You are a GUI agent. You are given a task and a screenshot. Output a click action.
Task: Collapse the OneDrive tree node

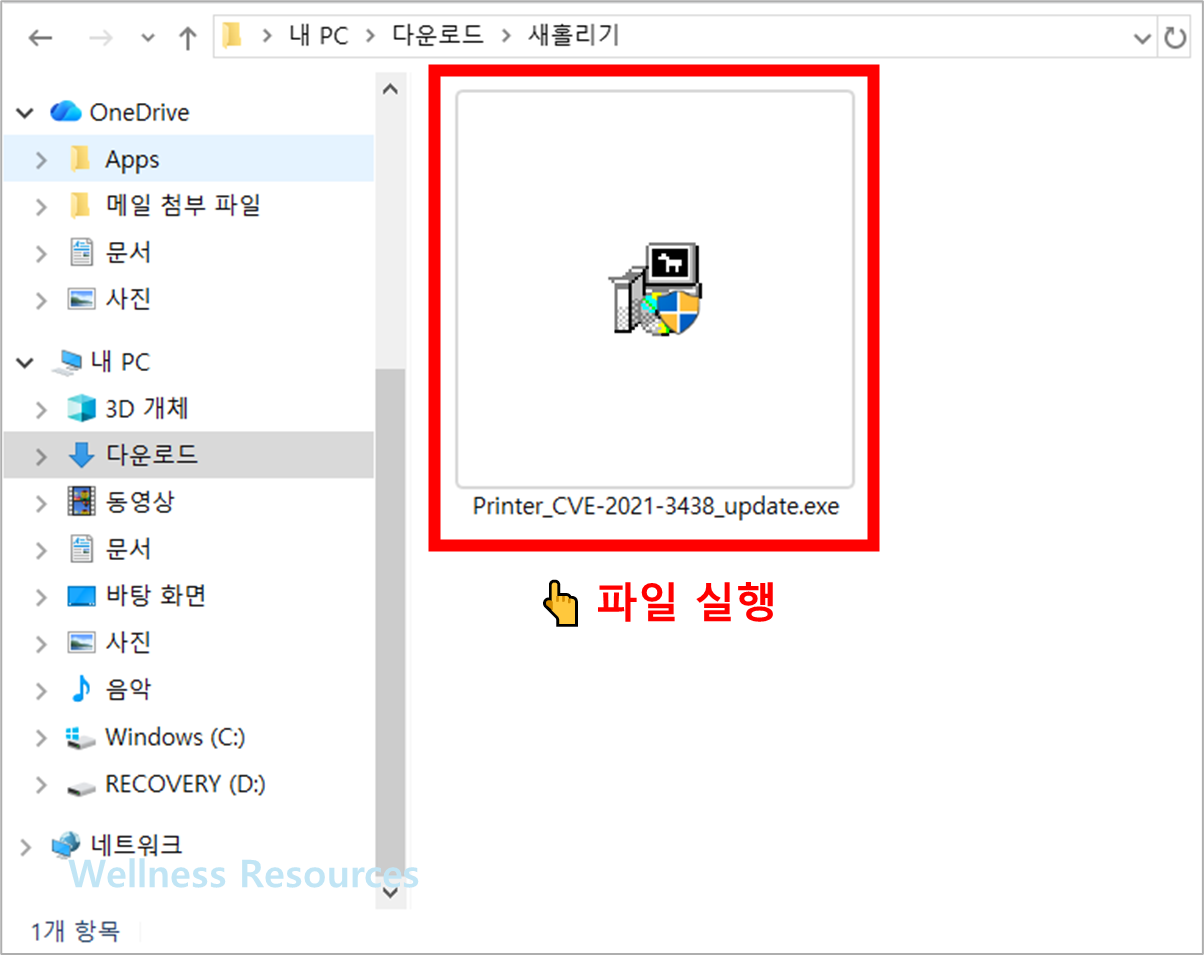(26, 112)
